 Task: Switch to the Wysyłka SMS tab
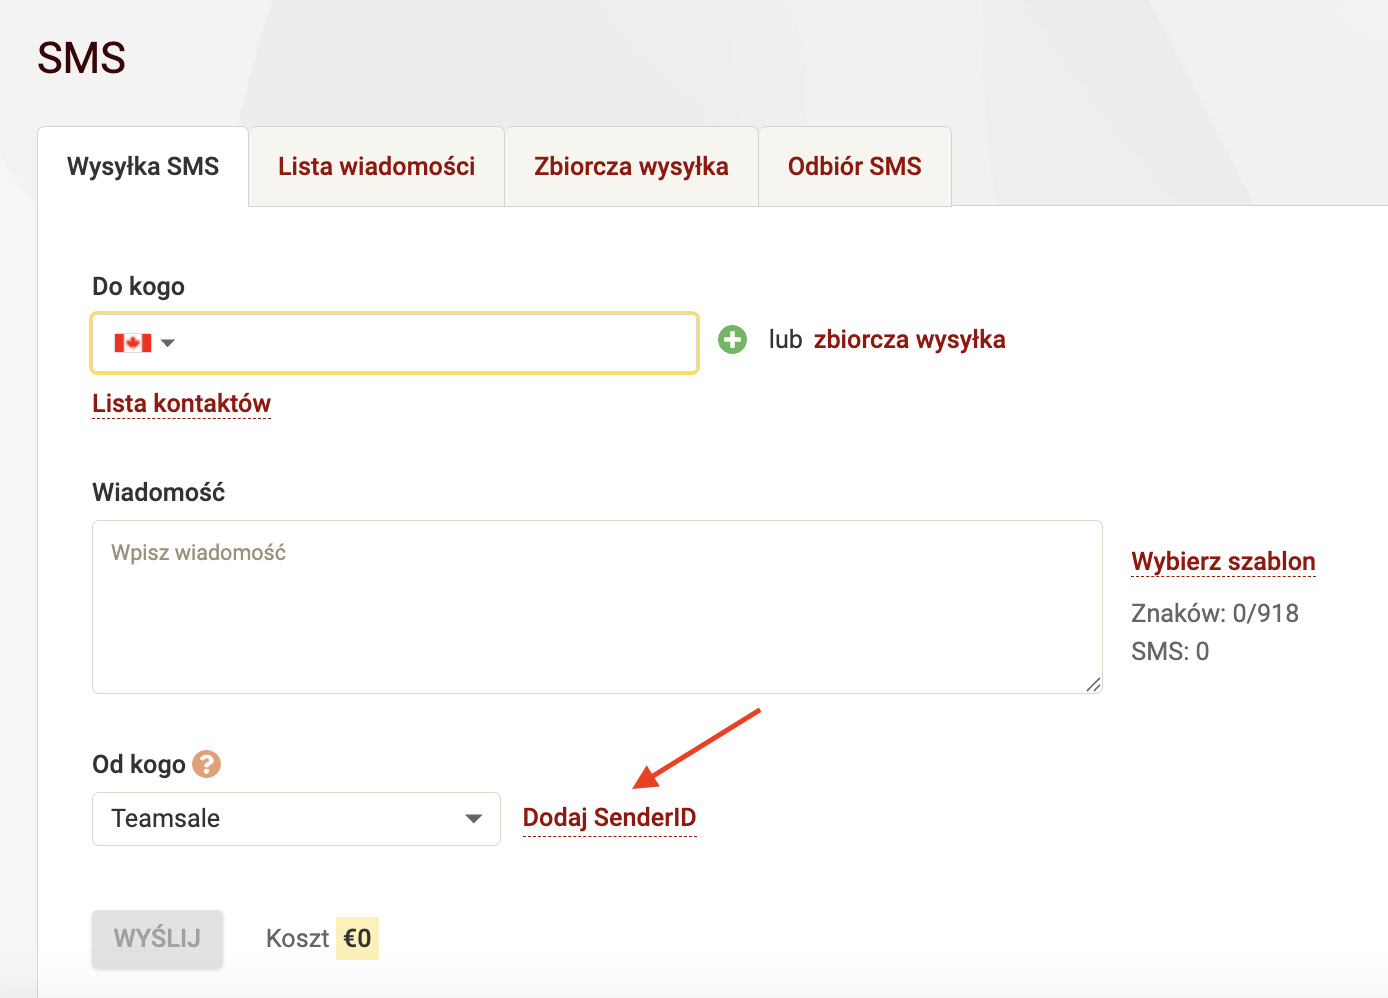[143, 167]
